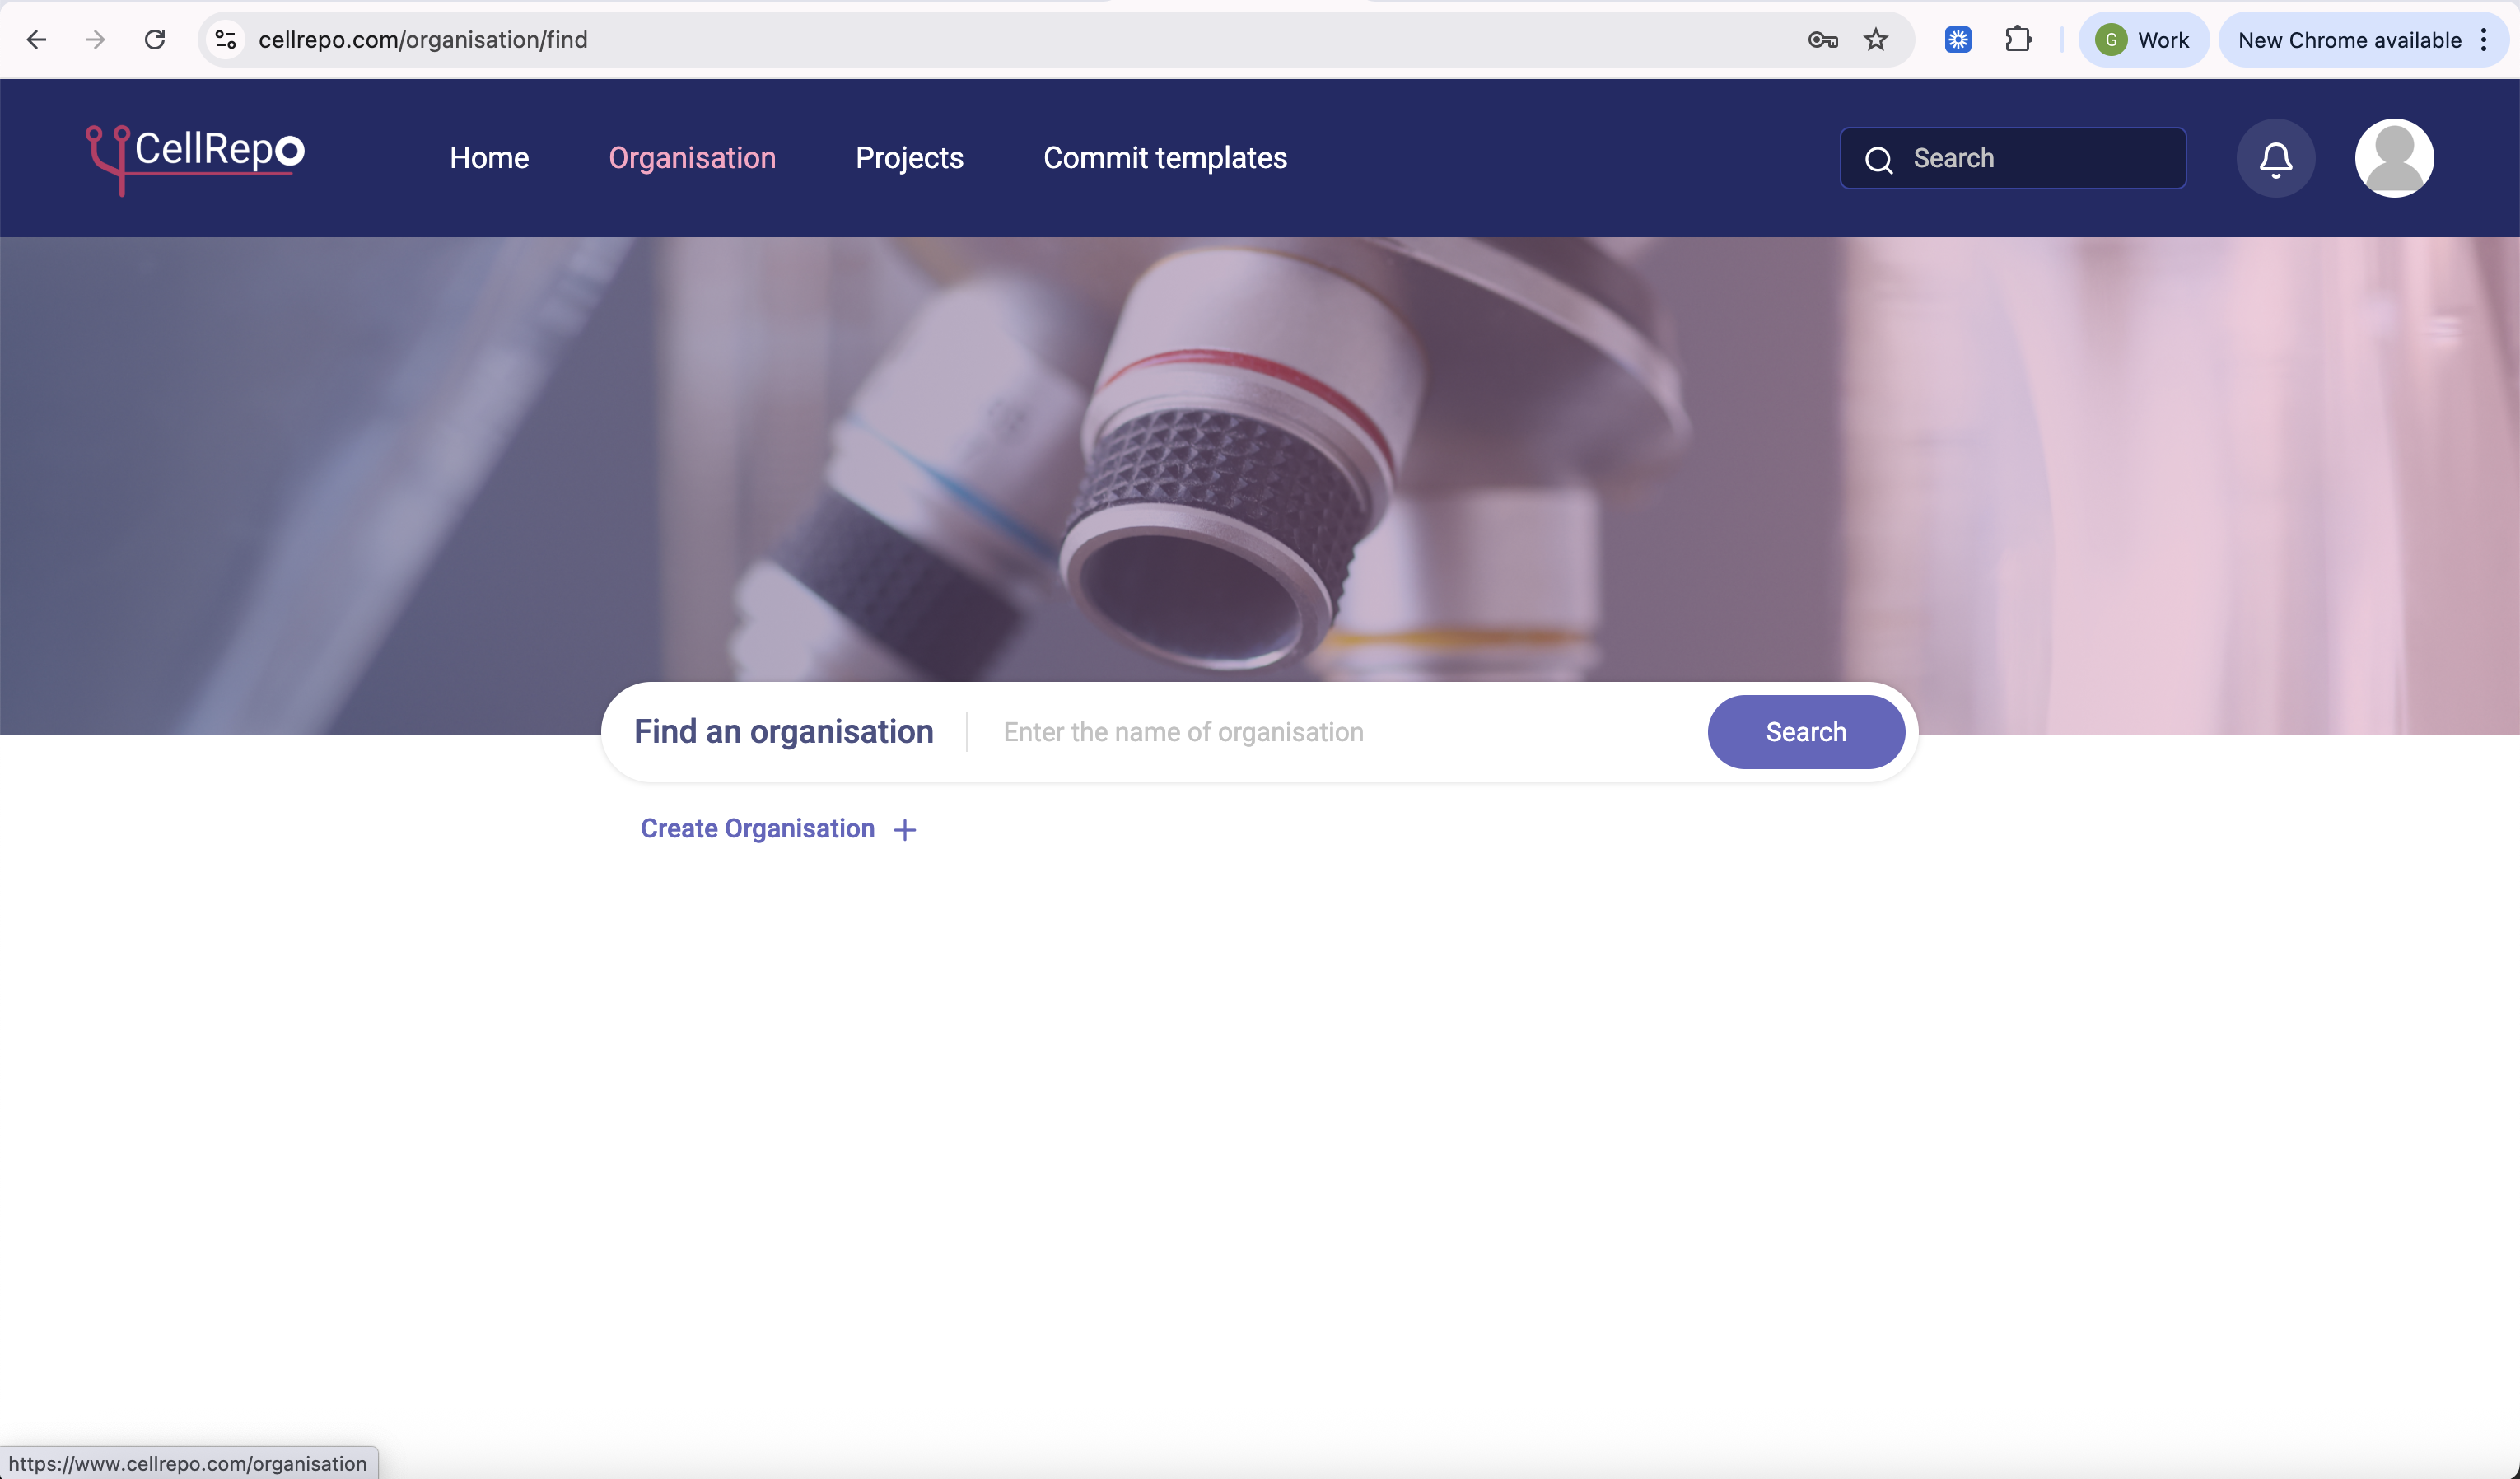Open the user profile avatar
This screenshot has height=1479, width=2520.
2393,158
